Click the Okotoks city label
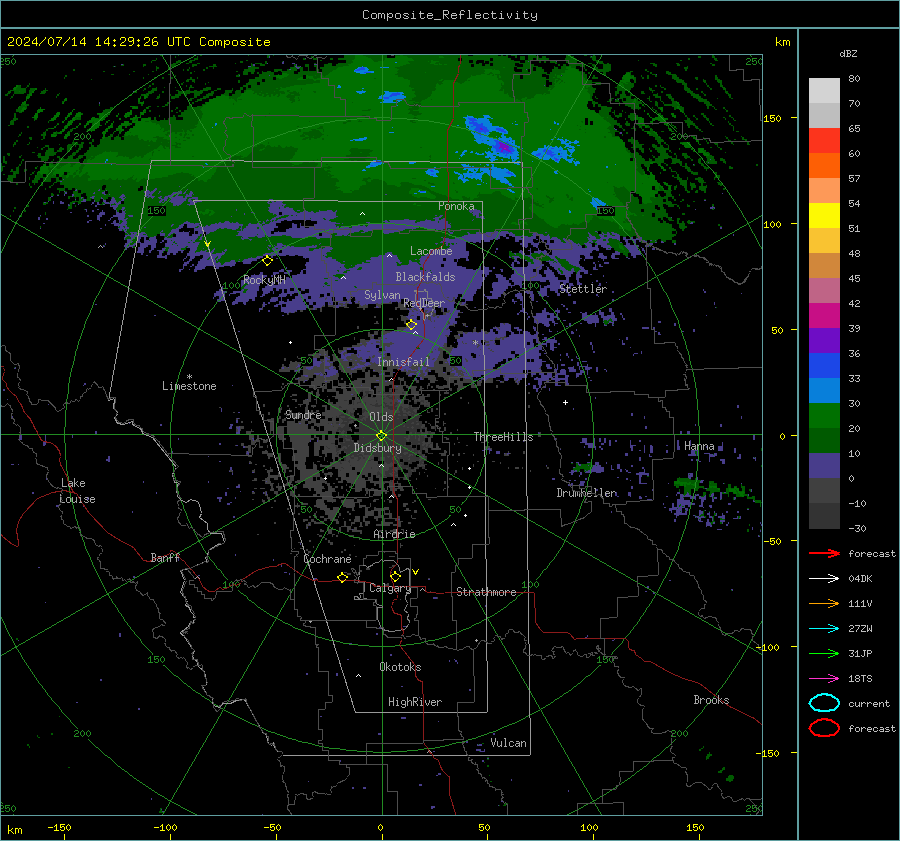 click(x=400, y=667)
